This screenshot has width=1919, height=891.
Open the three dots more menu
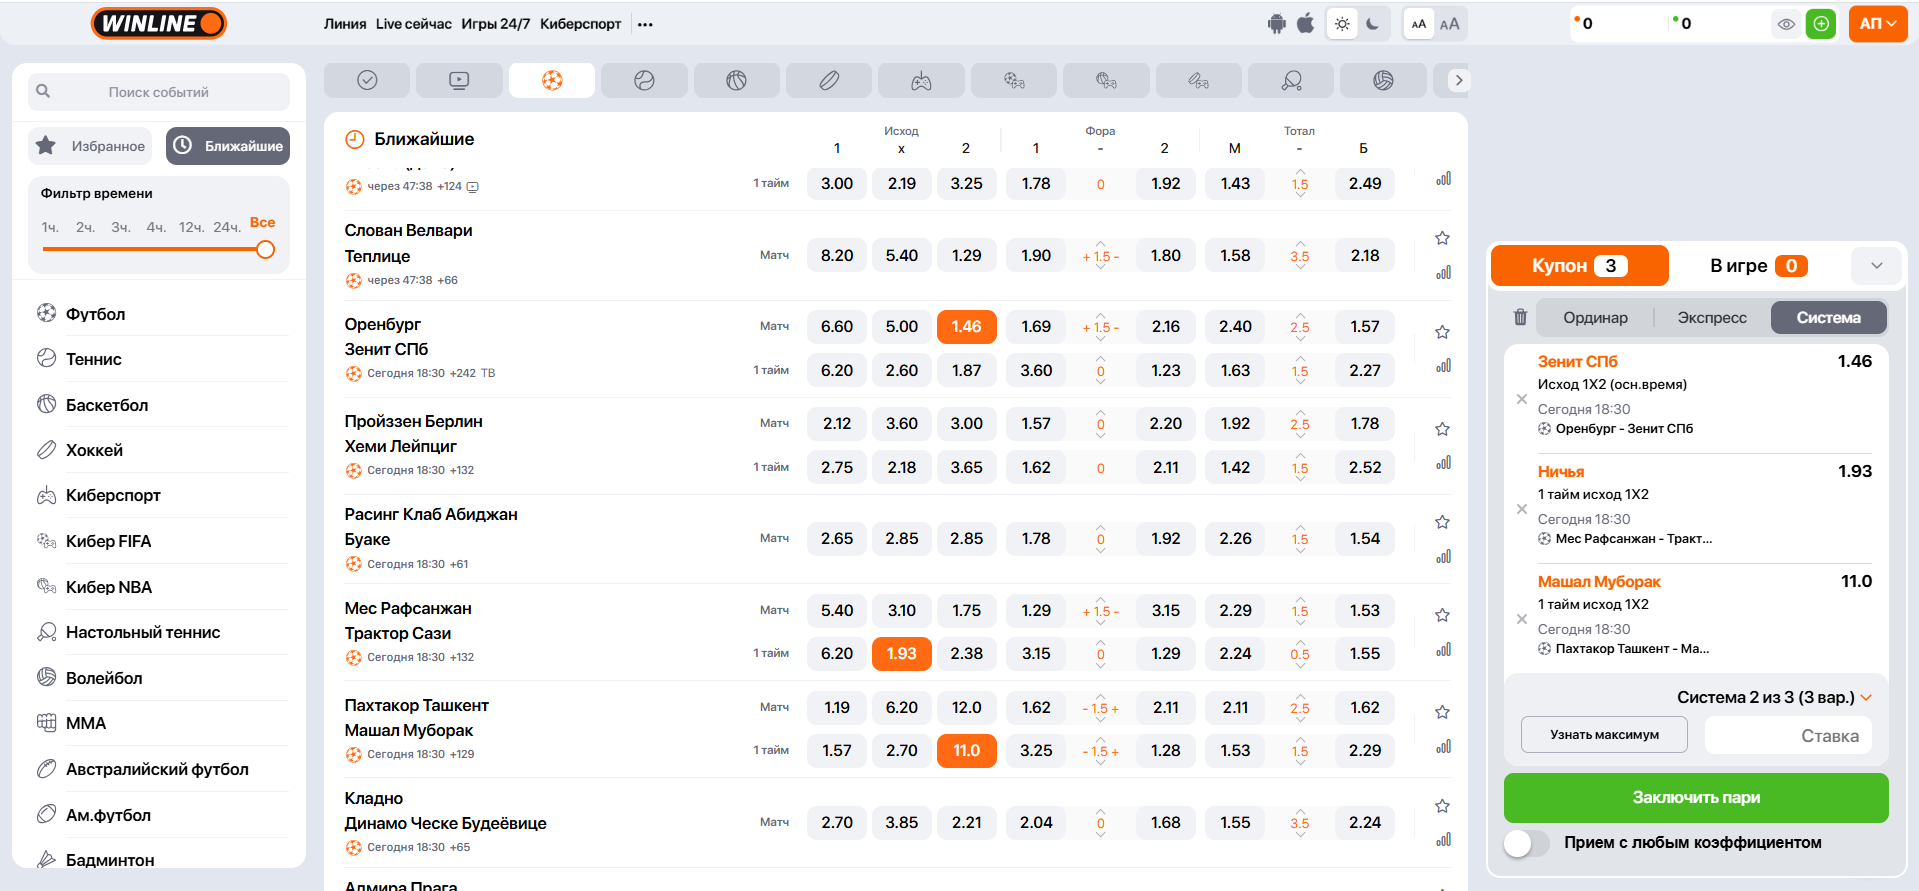click(645, 24)
